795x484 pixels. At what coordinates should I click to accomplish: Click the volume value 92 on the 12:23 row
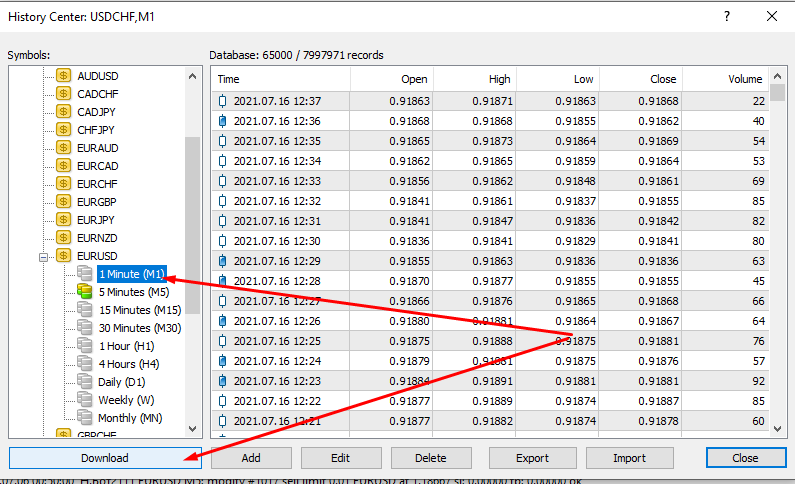click(758, 381)
